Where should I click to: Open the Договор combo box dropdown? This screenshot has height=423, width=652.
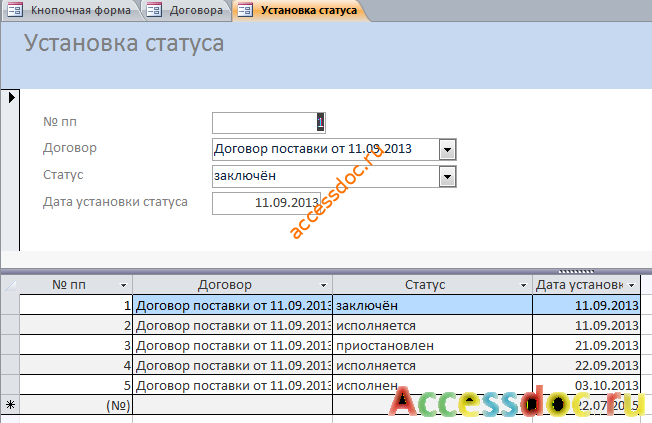pyautogui.click(x=447, y=150)
